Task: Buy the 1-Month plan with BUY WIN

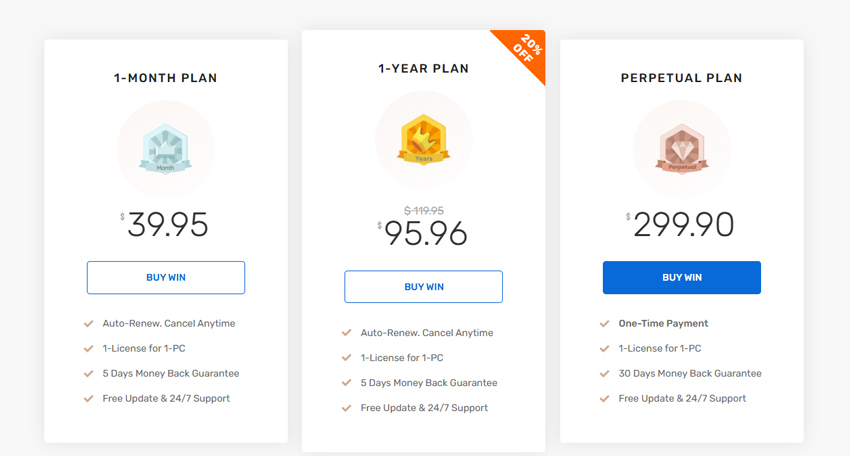Action: coord(166,278)
